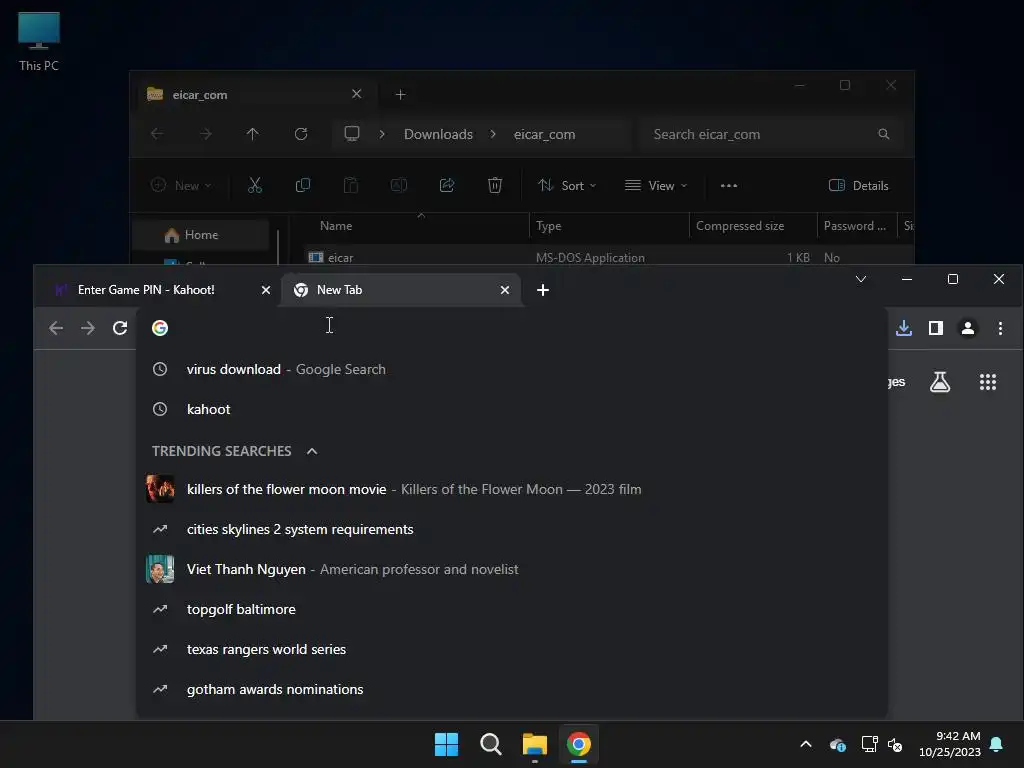Open Sort dropdown in File Explorer
The height and width of the screenshot is (768, 1024).
(566, 185)
